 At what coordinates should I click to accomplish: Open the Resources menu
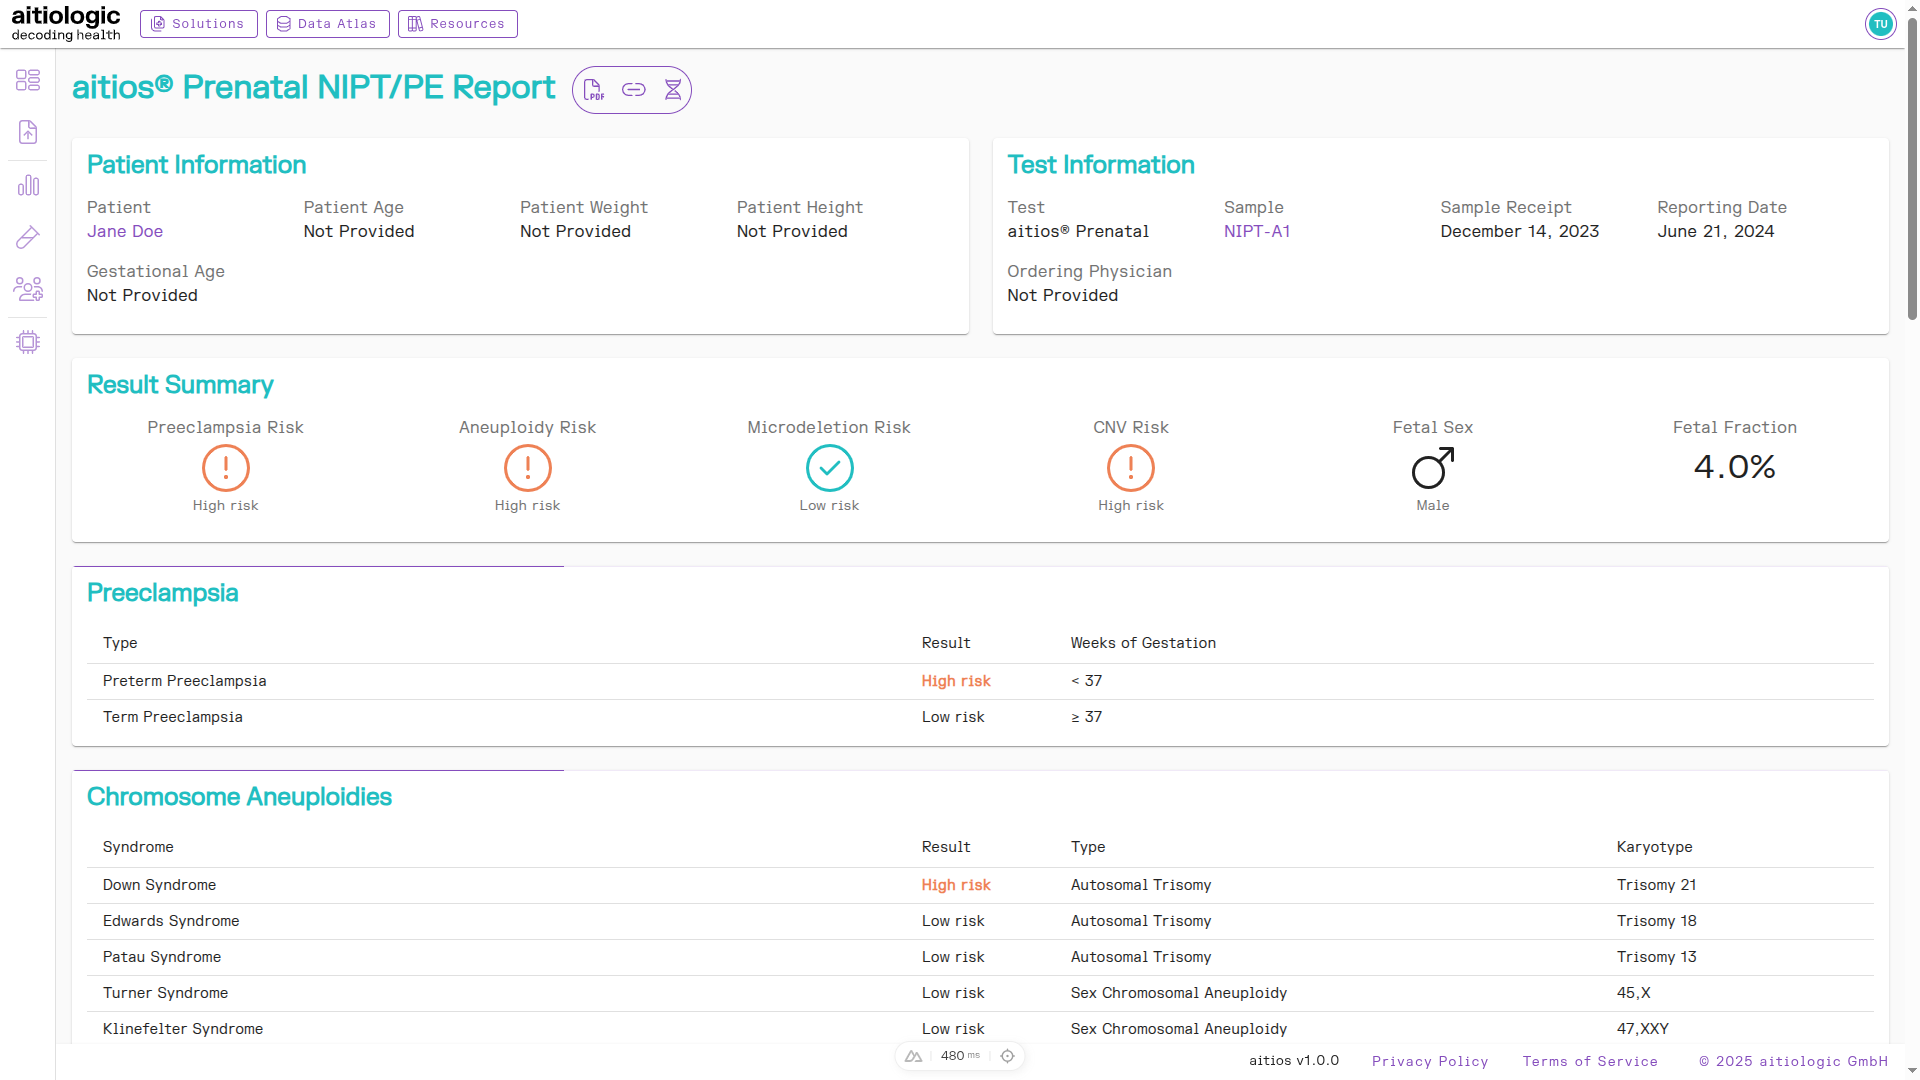457,24
